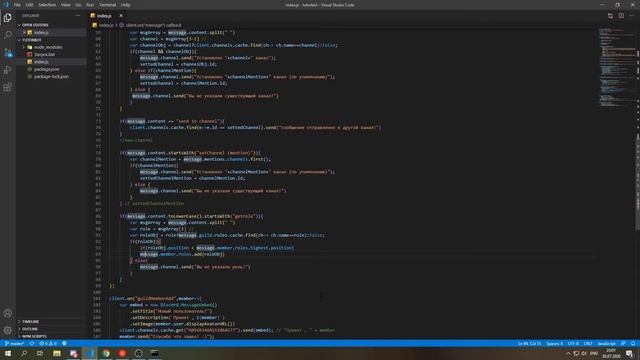Close index.js in Open Editors list
The image size is (640, 360).
24,32
